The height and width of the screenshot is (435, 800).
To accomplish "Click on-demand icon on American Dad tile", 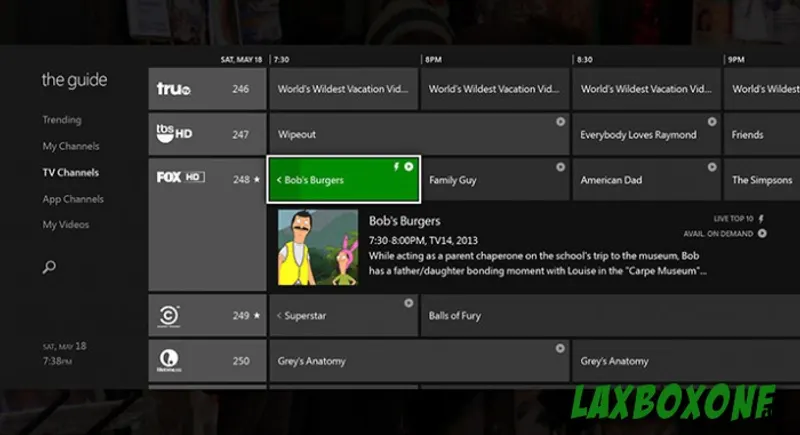I will tap(712, 167).
